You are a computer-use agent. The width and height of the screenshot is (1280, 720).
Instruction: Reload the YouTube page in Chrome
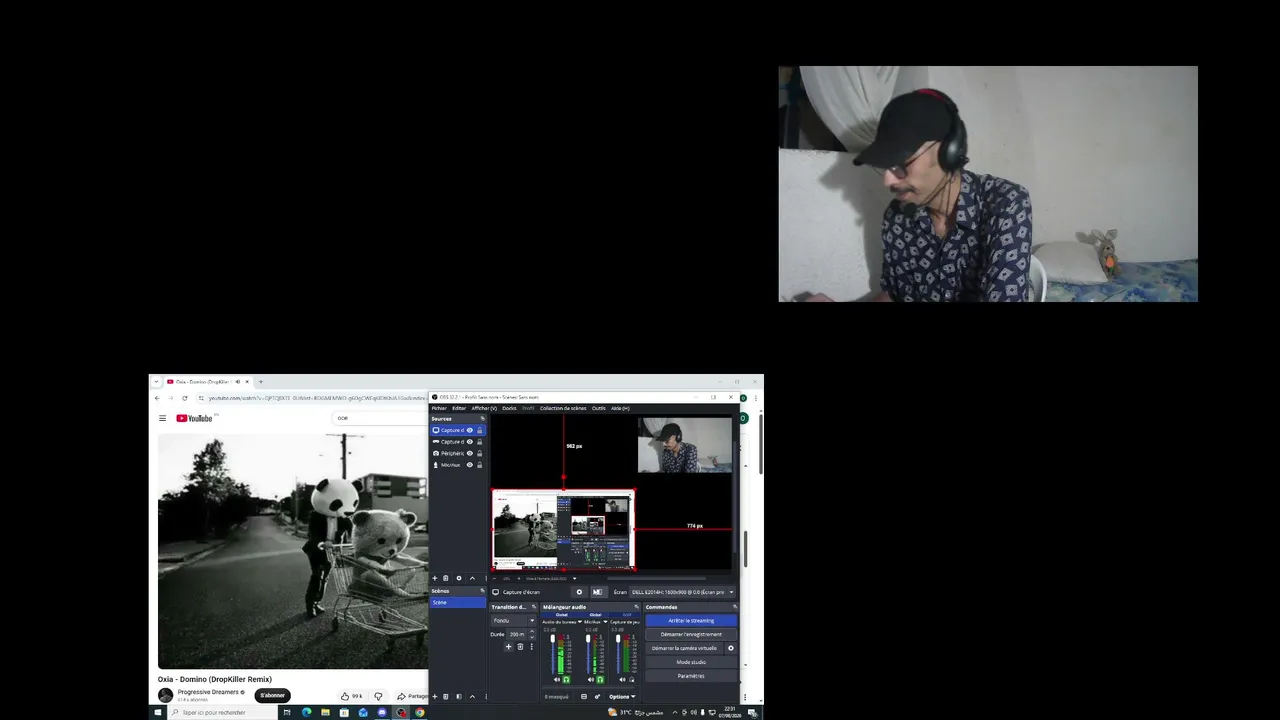pyautogui.click(x=184, y=398)
